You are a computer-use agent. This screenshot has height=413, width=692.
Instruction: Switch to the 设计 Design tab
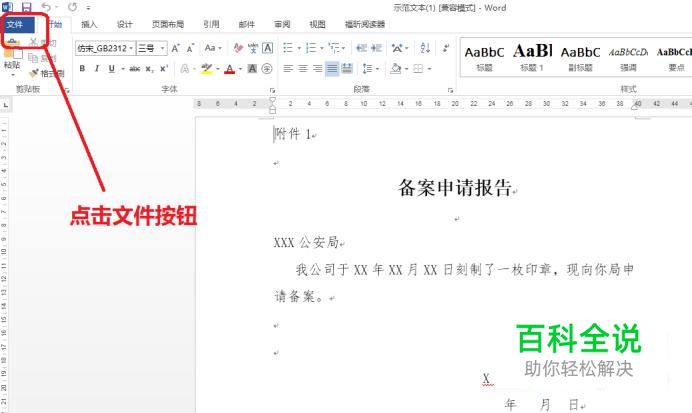coord(124,24)
